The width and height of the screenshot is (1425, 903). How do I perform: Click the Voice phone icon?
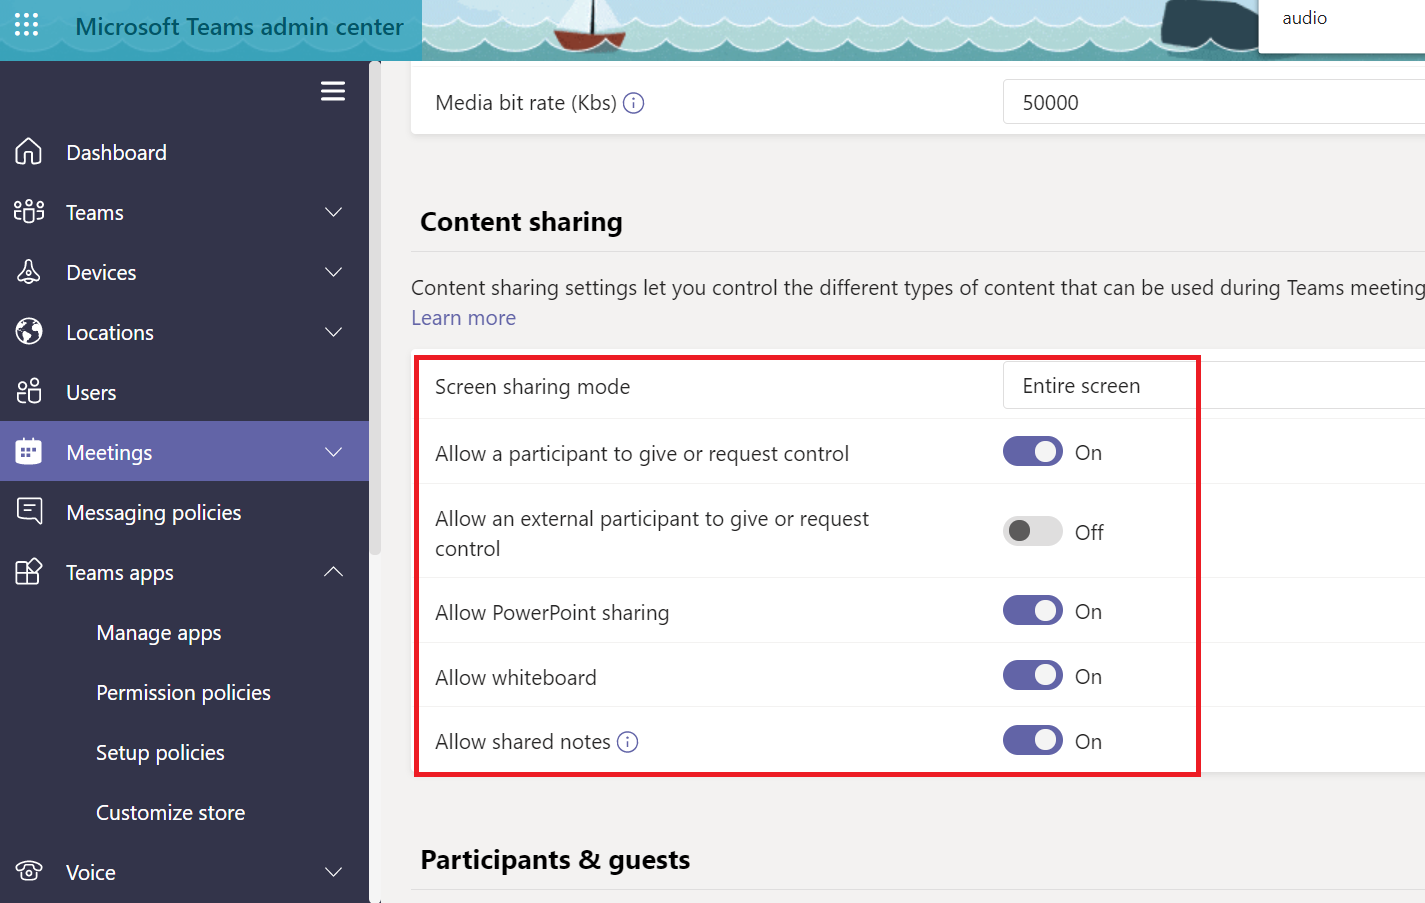[x=29, y=872]
